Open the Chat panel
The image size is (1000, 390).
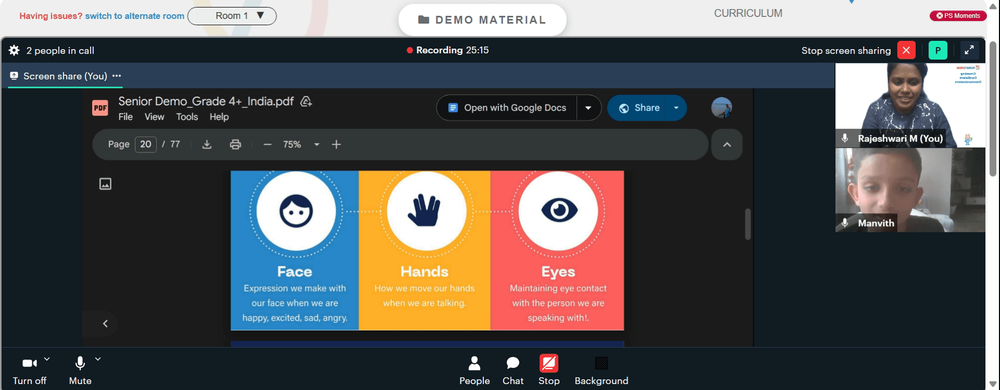513,371
